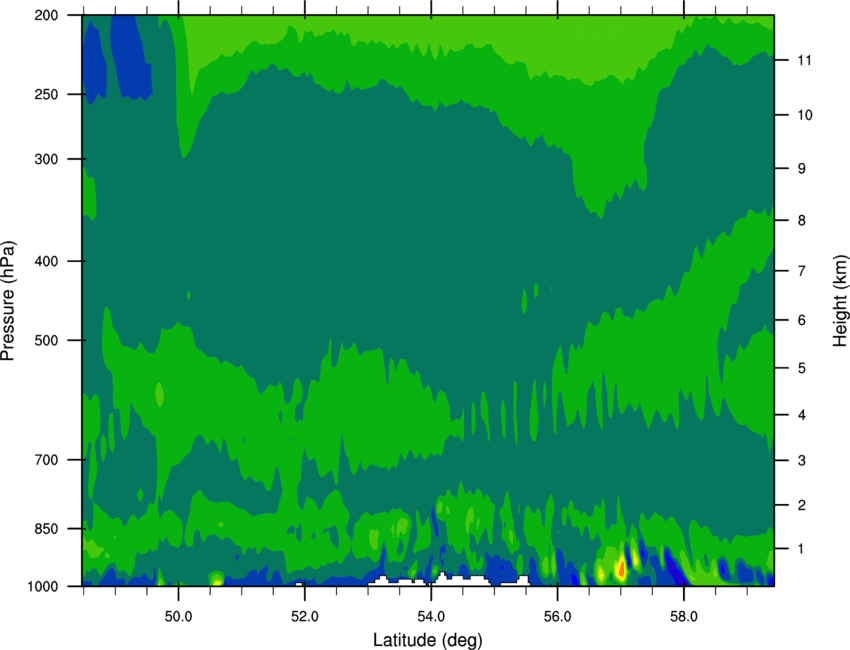
Task: Click the Latitude (deg) axis title
Action: [427, 640]
